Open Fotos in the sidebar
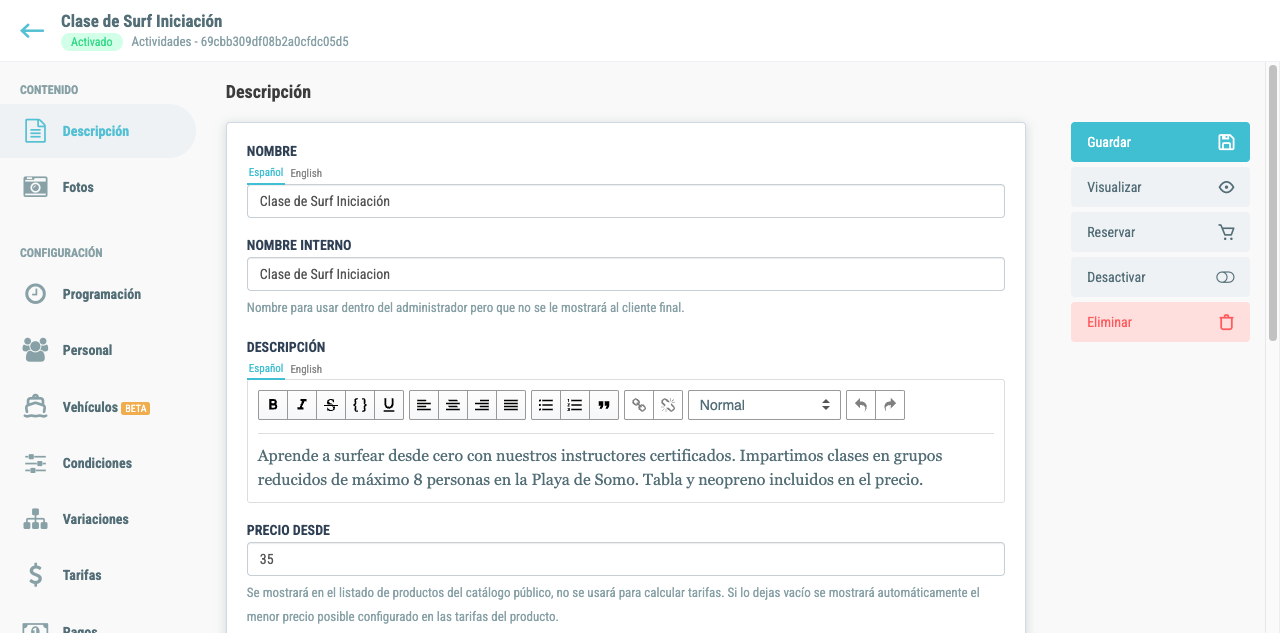 point(98,187)
